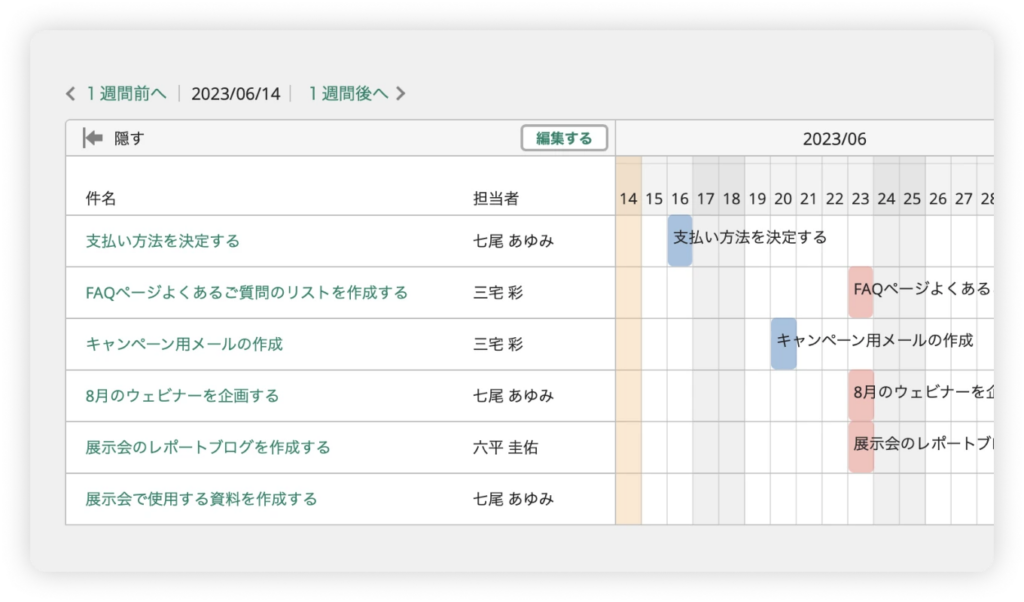Open FAQページ list creation task link
This screenshot has width=1024, height=602.
point(246,293)
